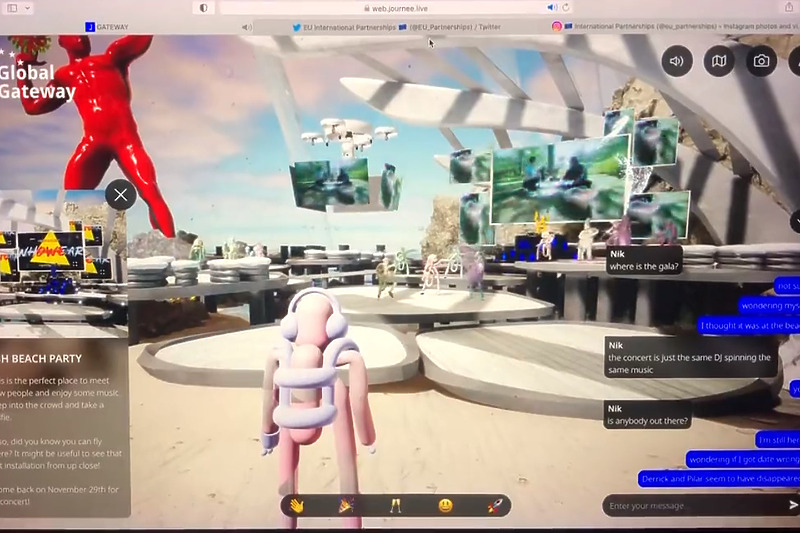This screenshot has width=800, height=533.
Task: Click the Safari share button
Action: coord(788,8)
